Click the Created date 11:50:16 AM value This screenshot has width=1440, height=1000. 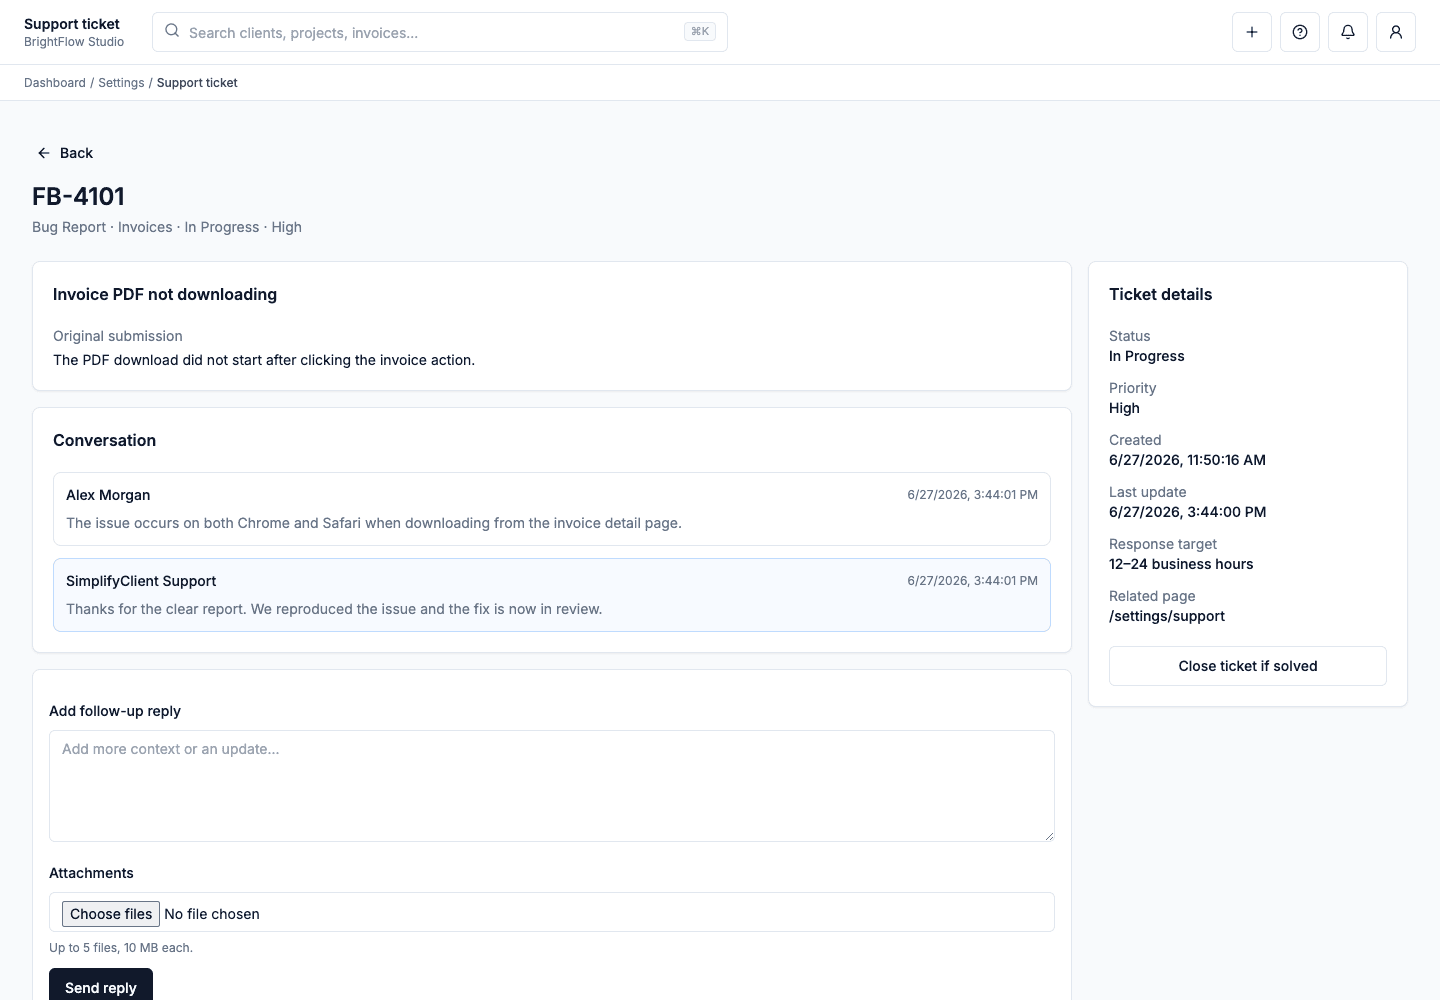click(1187, 460)
